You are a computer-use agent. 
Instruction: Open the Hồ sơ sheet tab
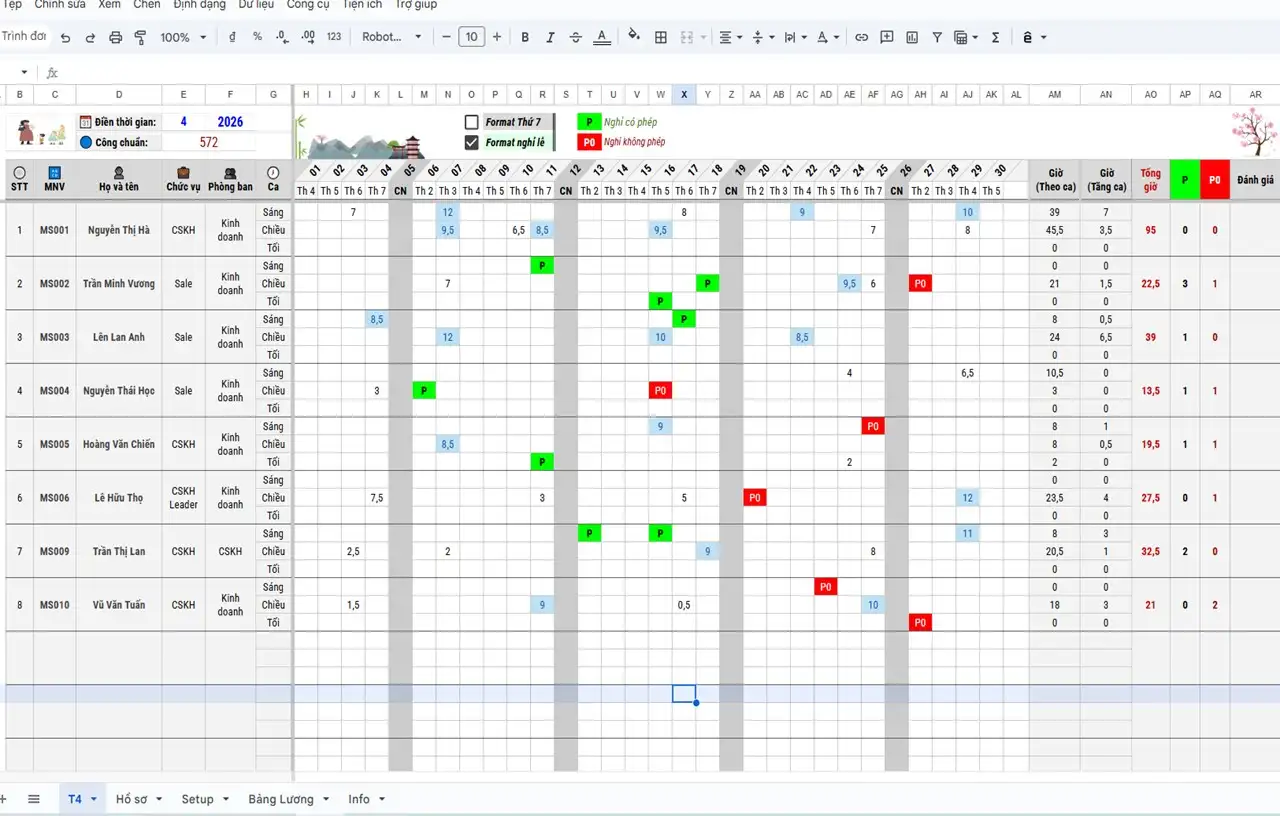131,799
